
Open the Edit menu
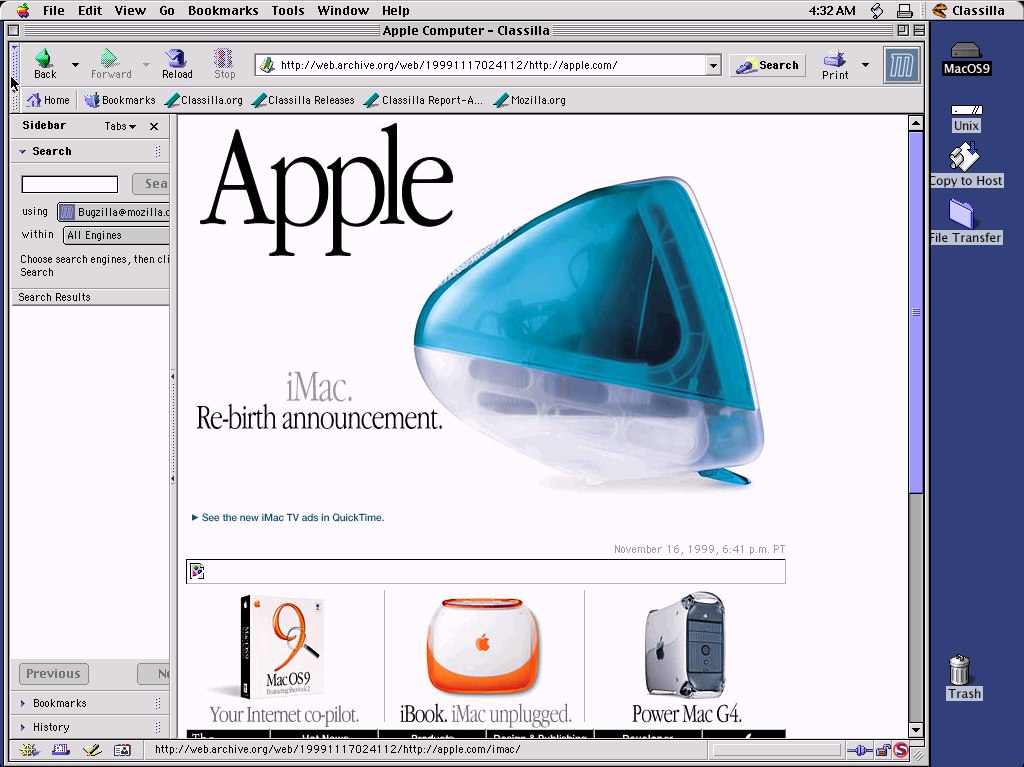pyautogui.click(x=90, y=10)
